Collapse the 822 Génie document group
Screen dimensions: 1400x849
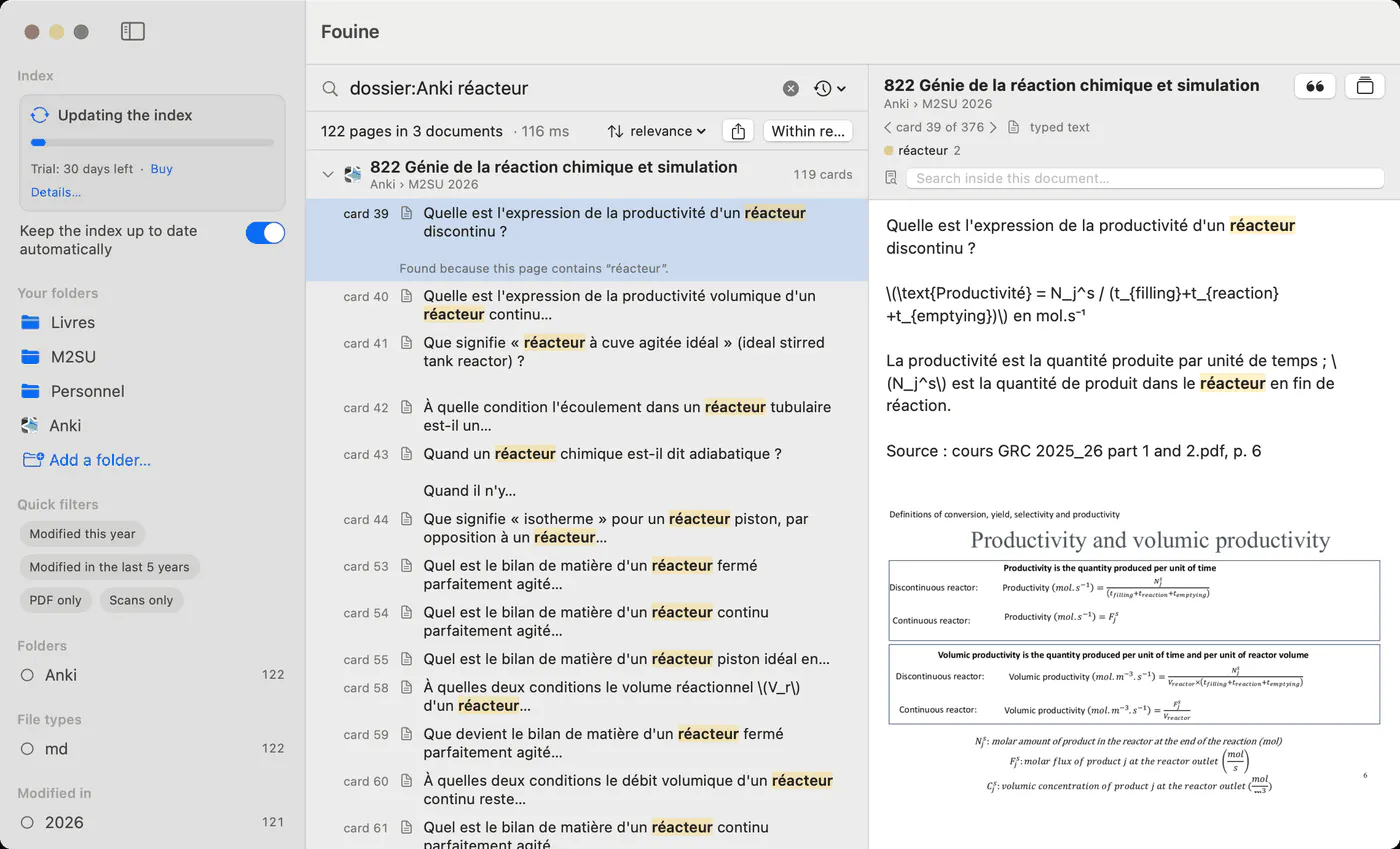point(327,174)
